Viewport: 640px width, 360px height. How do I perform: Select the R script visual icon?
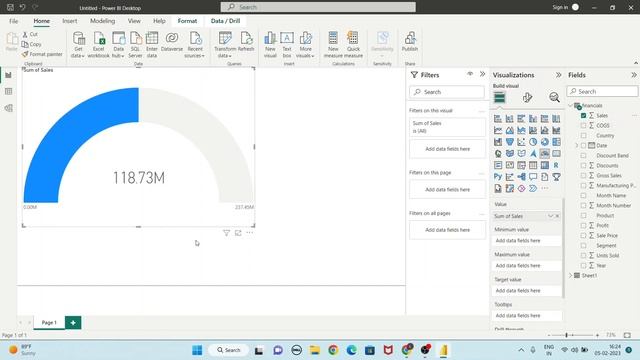click(556, 165)
